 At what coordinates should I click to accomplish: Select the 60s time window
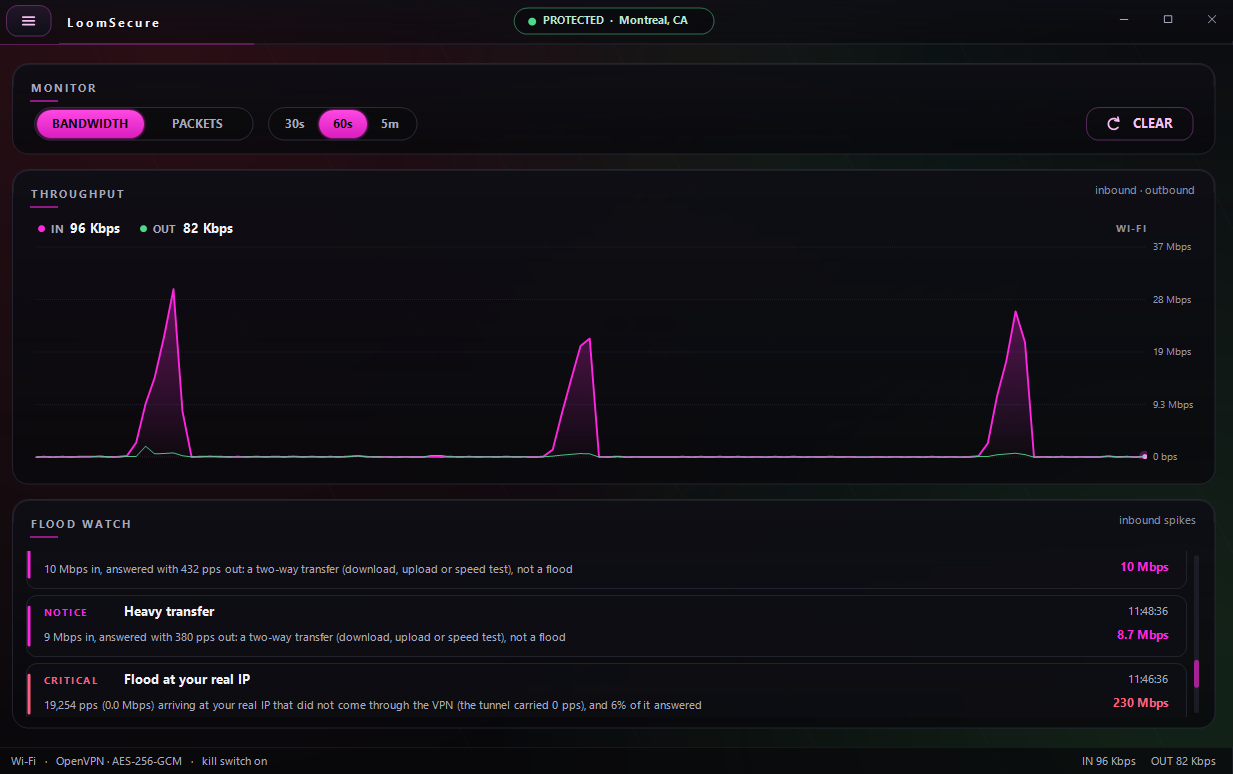coord(343,124)
